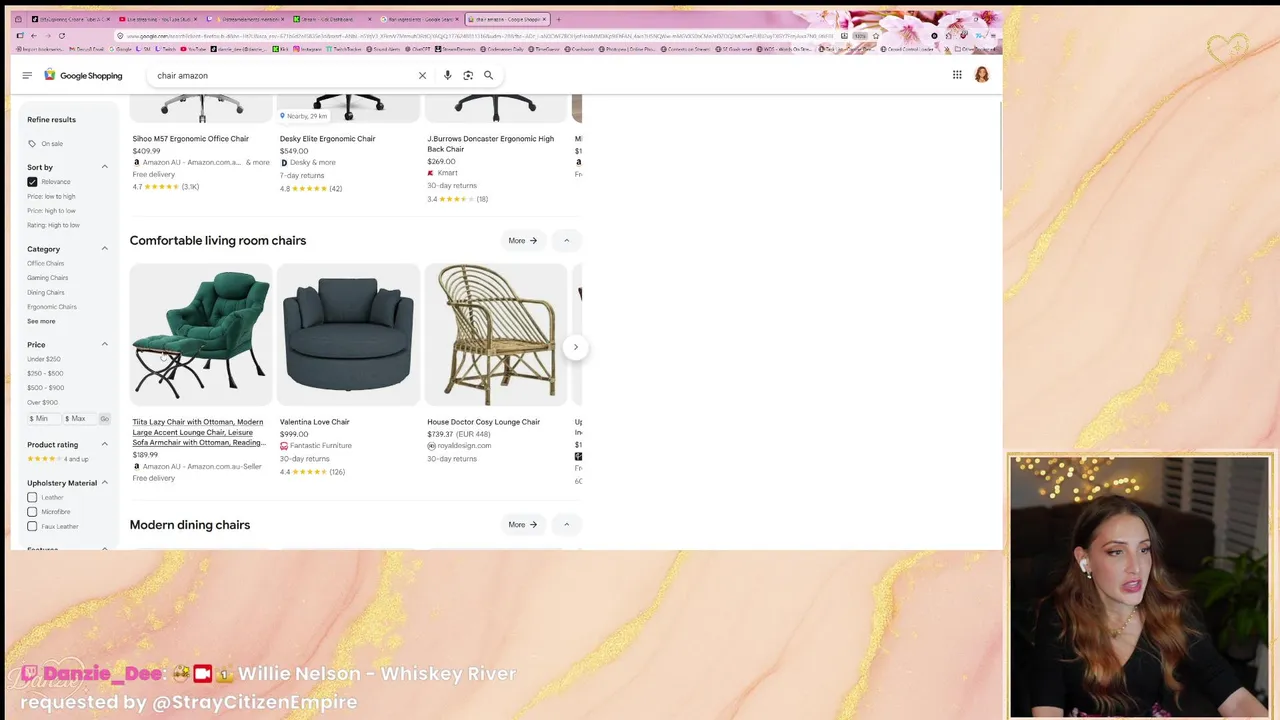The image size is (1280, 720).
Task: Sort by Rating: High to low
Action: 53,225
